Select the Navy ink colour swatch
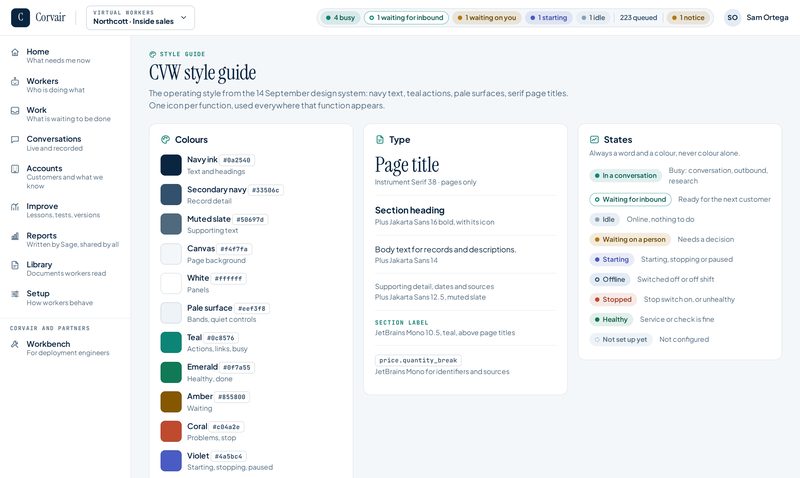This screenshot has height=478, width=800. pyautogui.click(x=171, y=165)
